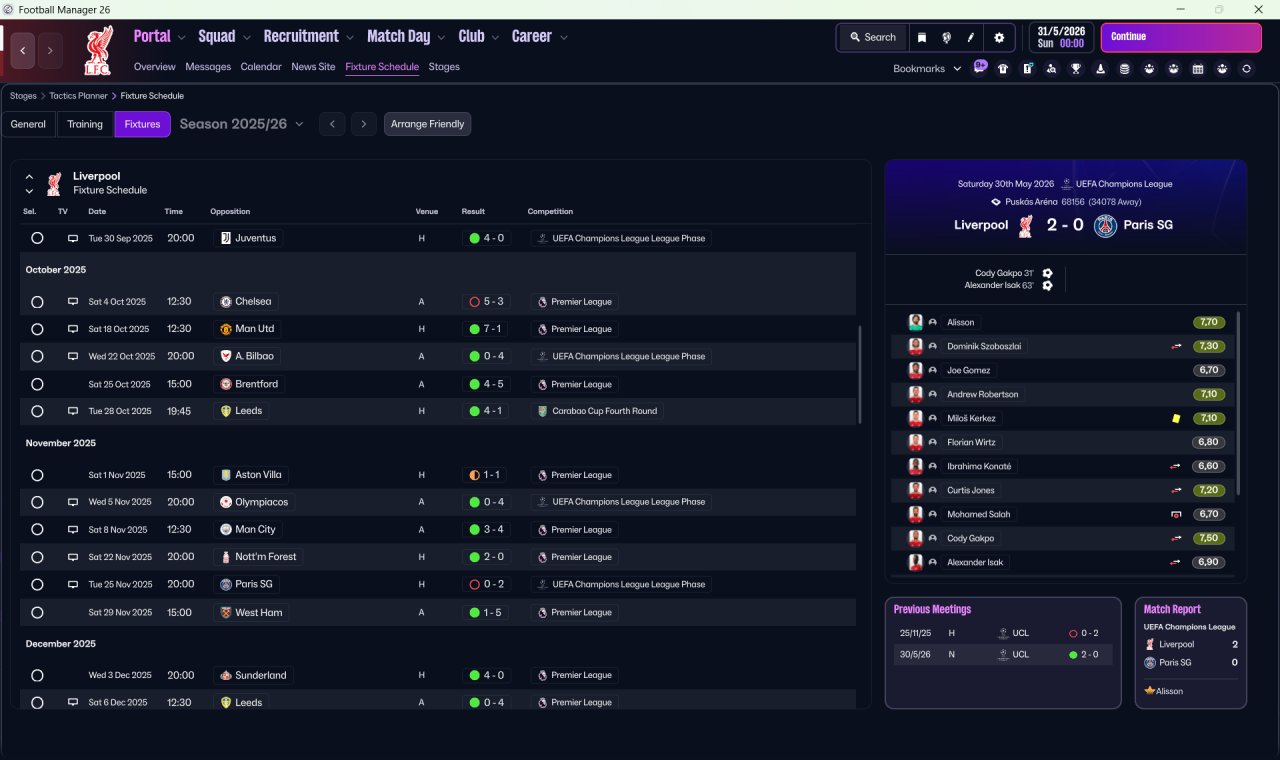Click the pencil edit icon in header

click(x=970, y=37)
